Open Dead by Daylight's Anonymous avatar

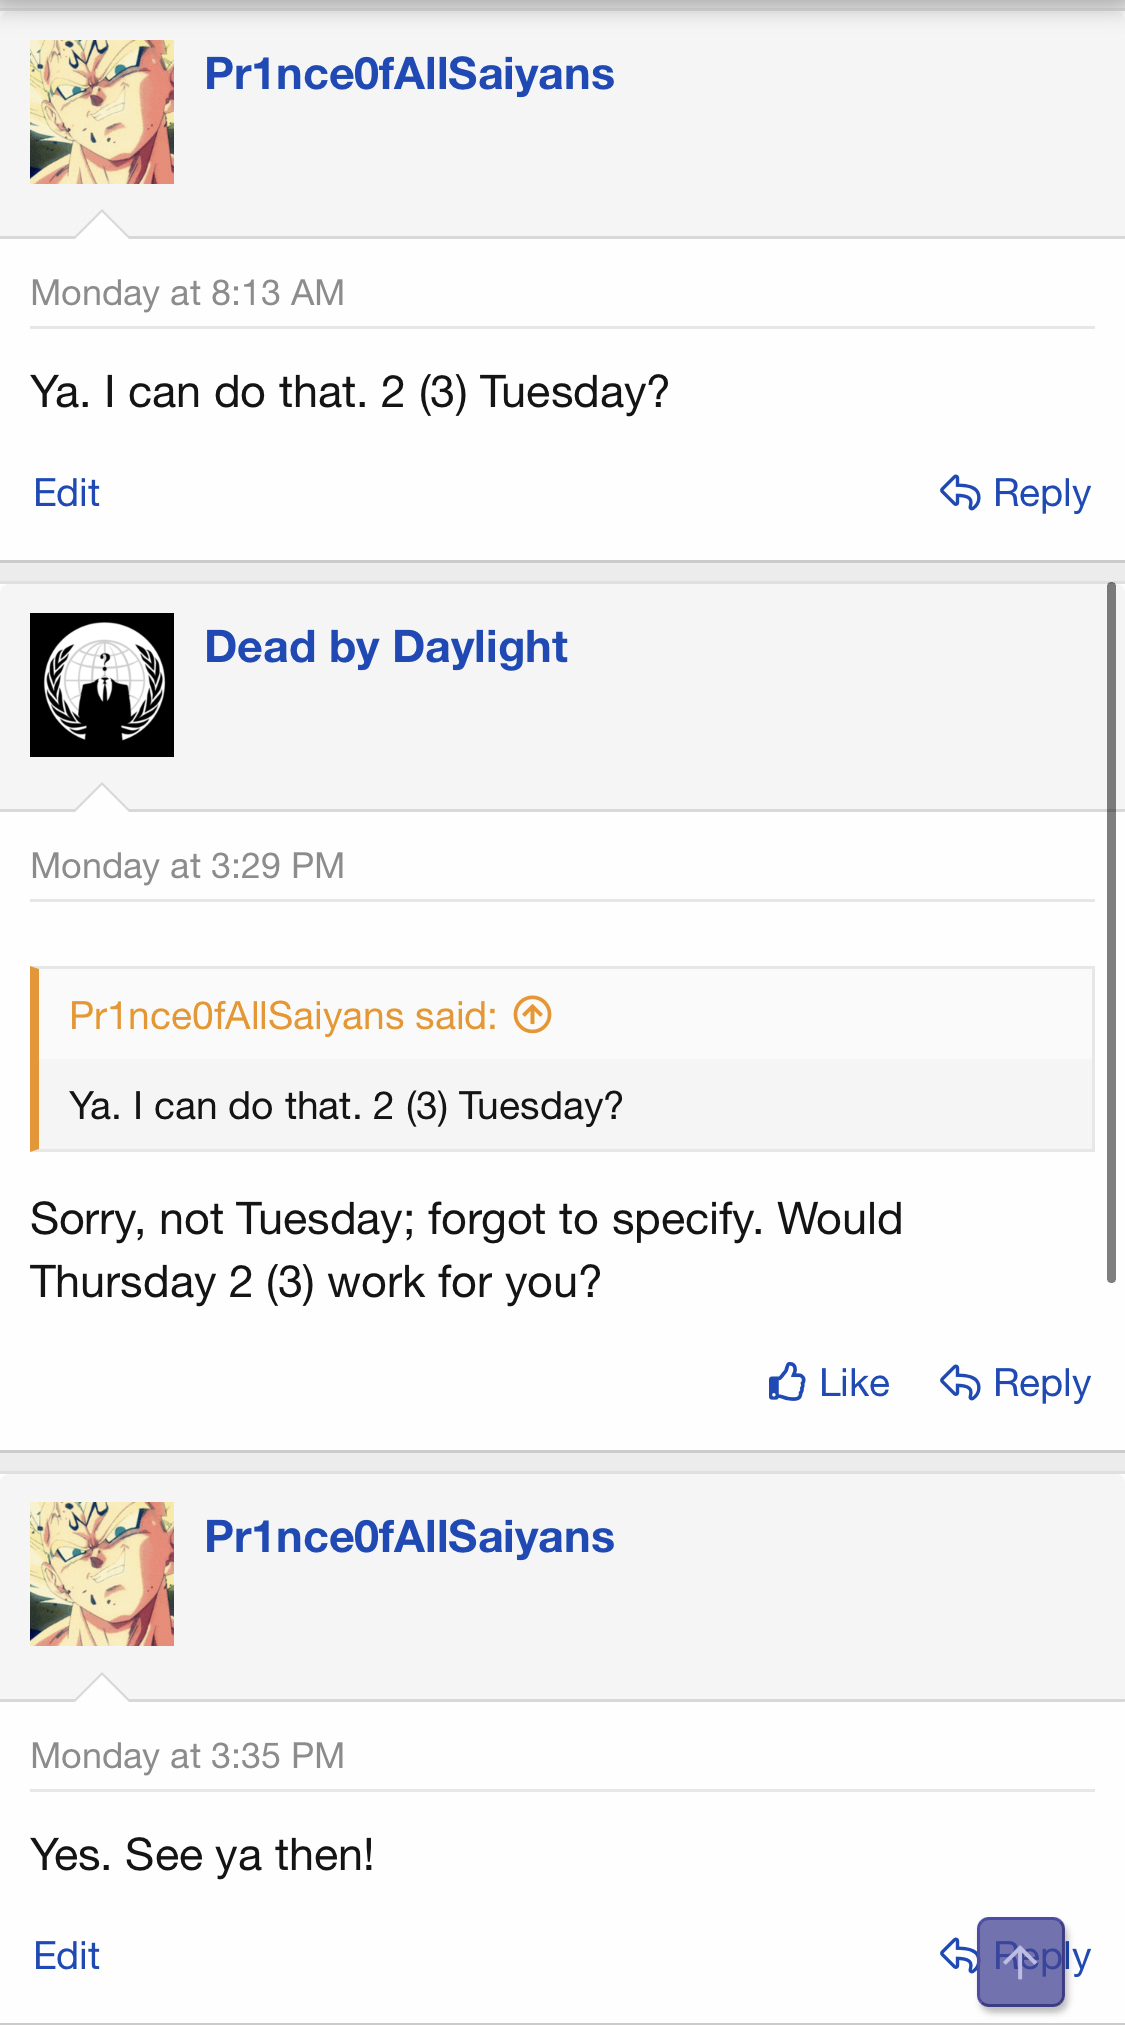(102, 685)
